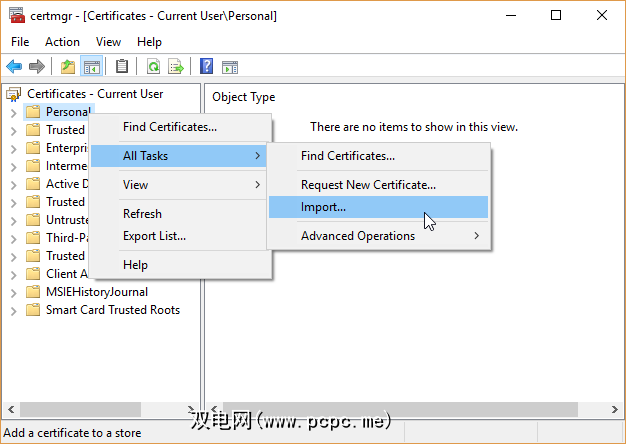626x444 pixels.
Task: Select the MSIEHistoryJournal tree label
Action: point(97,292)
